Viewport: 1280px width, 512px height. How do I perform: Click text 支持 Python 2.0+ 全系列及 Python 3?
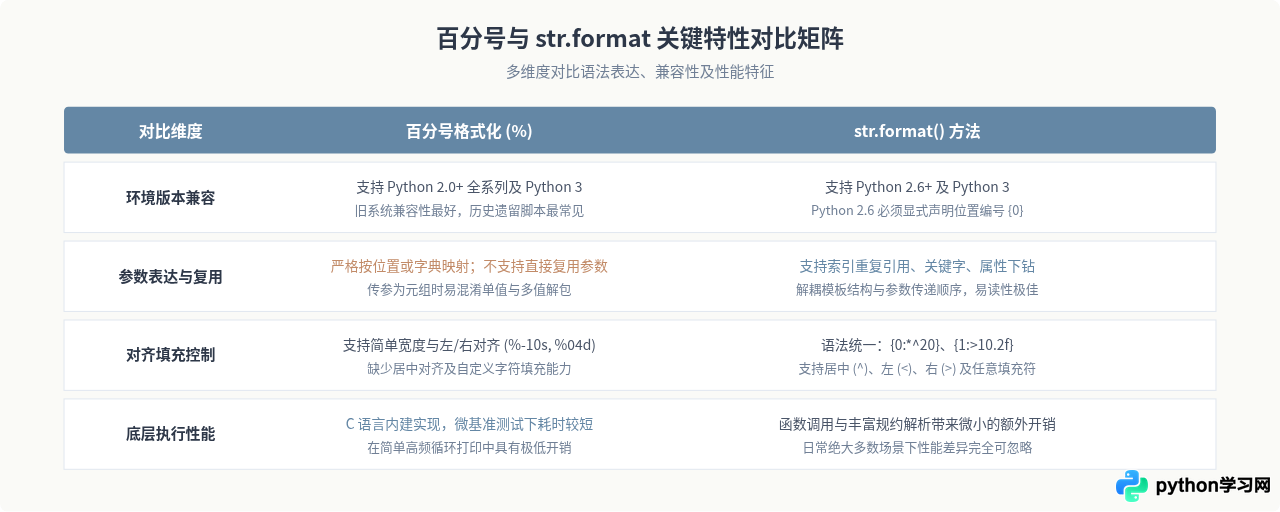point(469,187)
